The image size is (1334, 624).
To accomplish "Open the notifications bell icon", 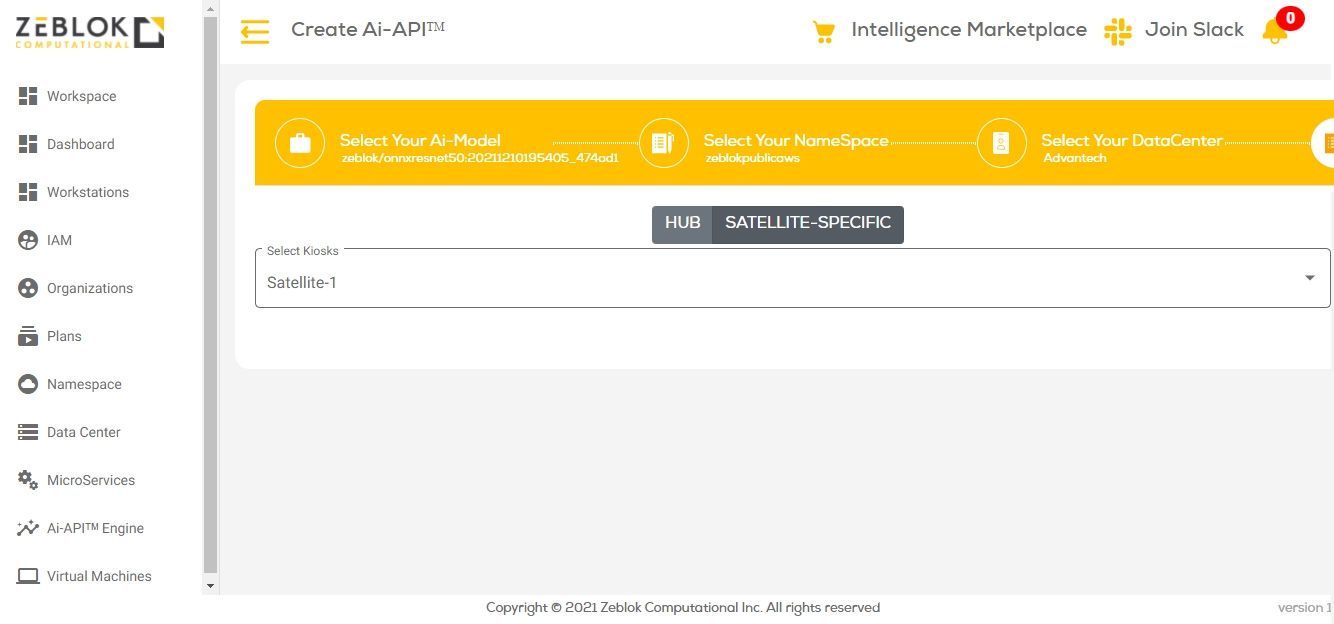I will 1275,31.
